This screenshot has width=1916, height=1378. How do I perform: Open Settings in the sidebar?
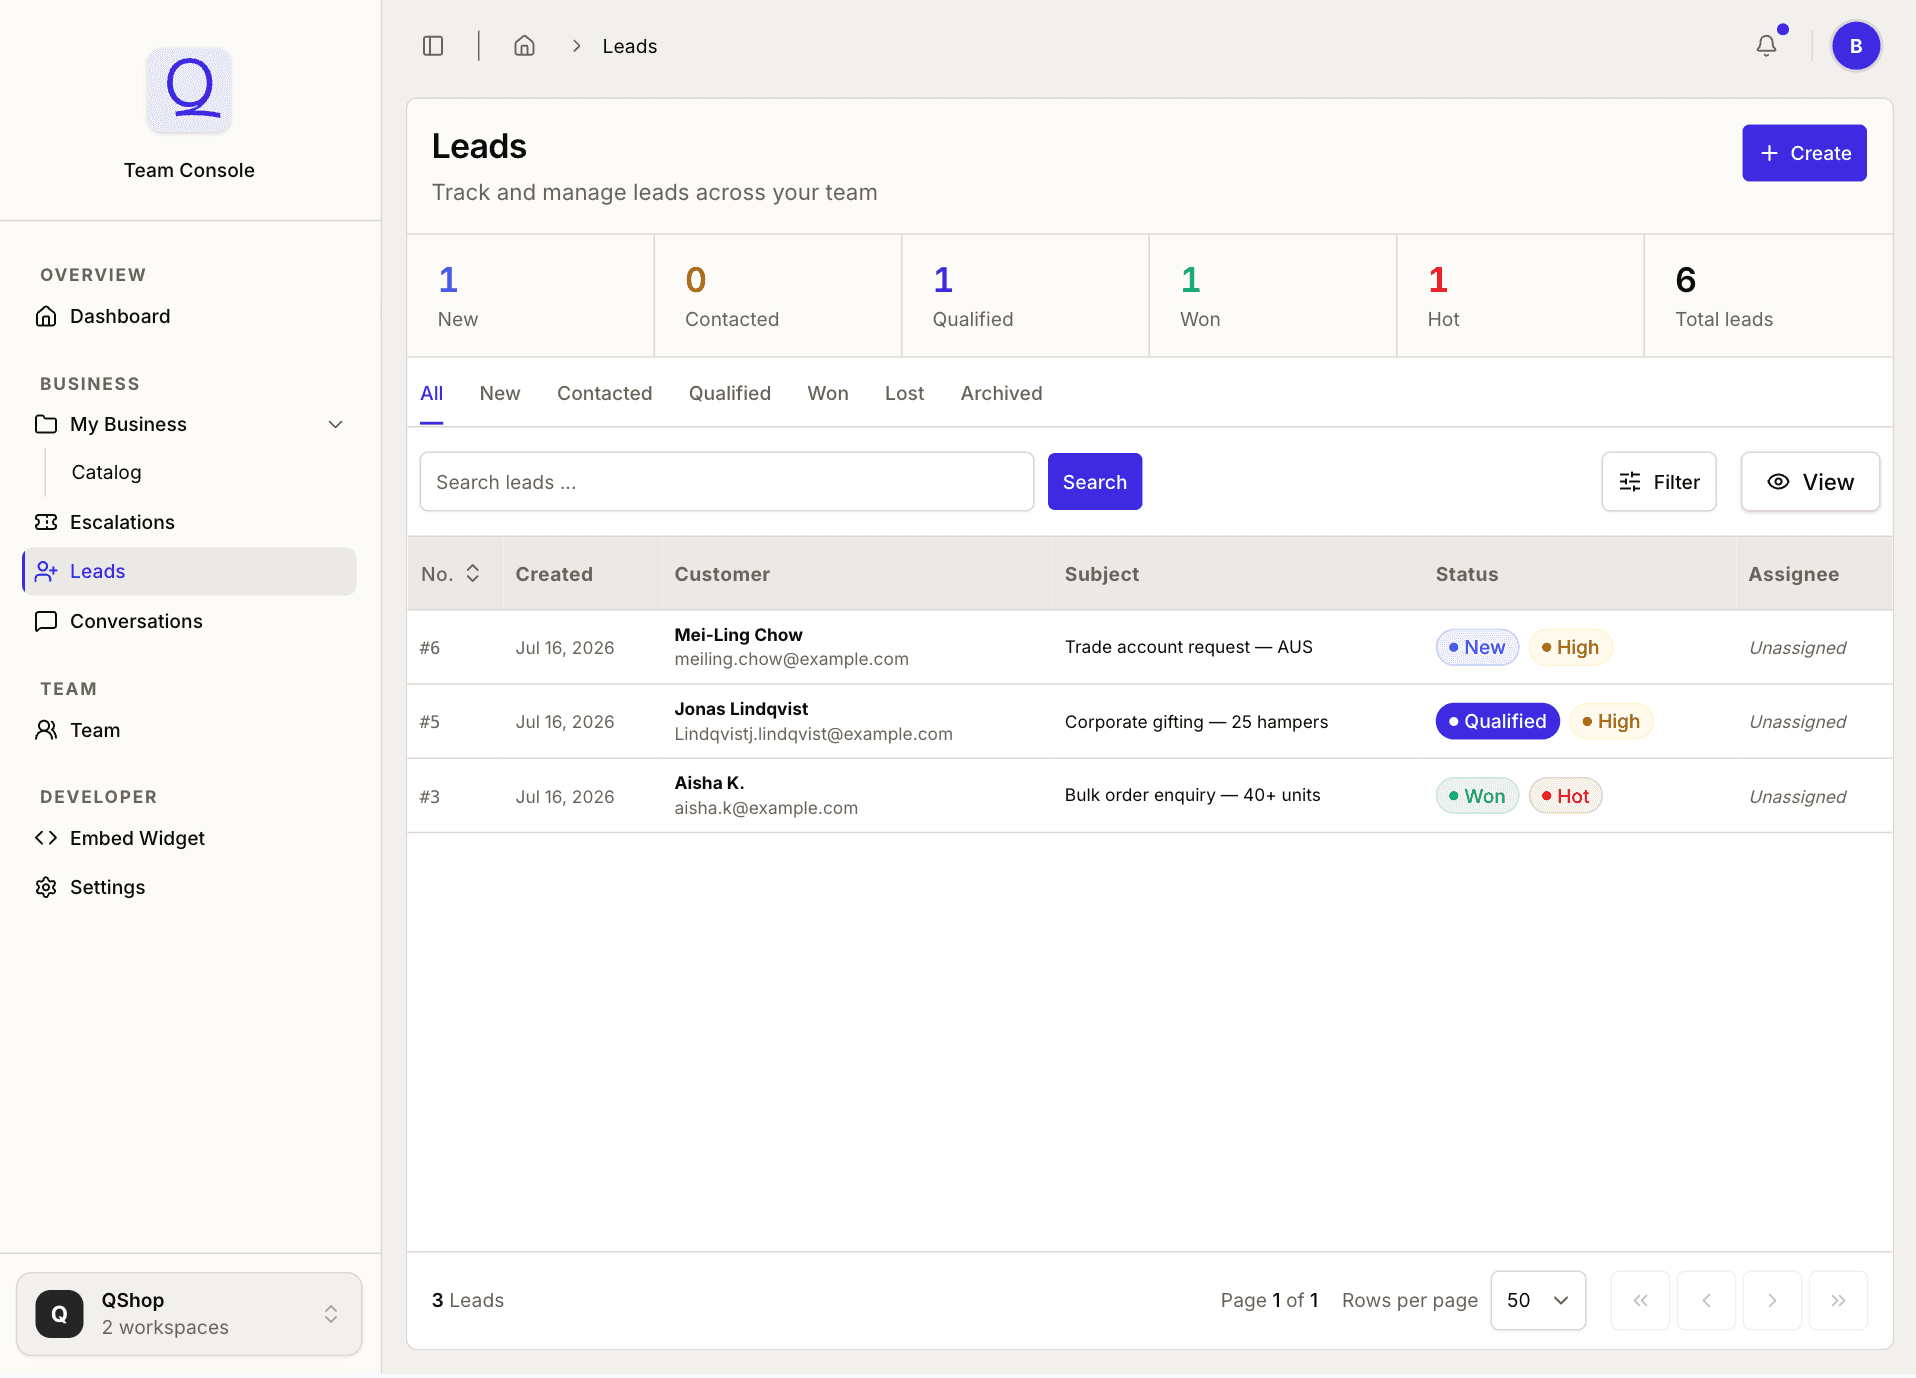(x=189, y=887)
